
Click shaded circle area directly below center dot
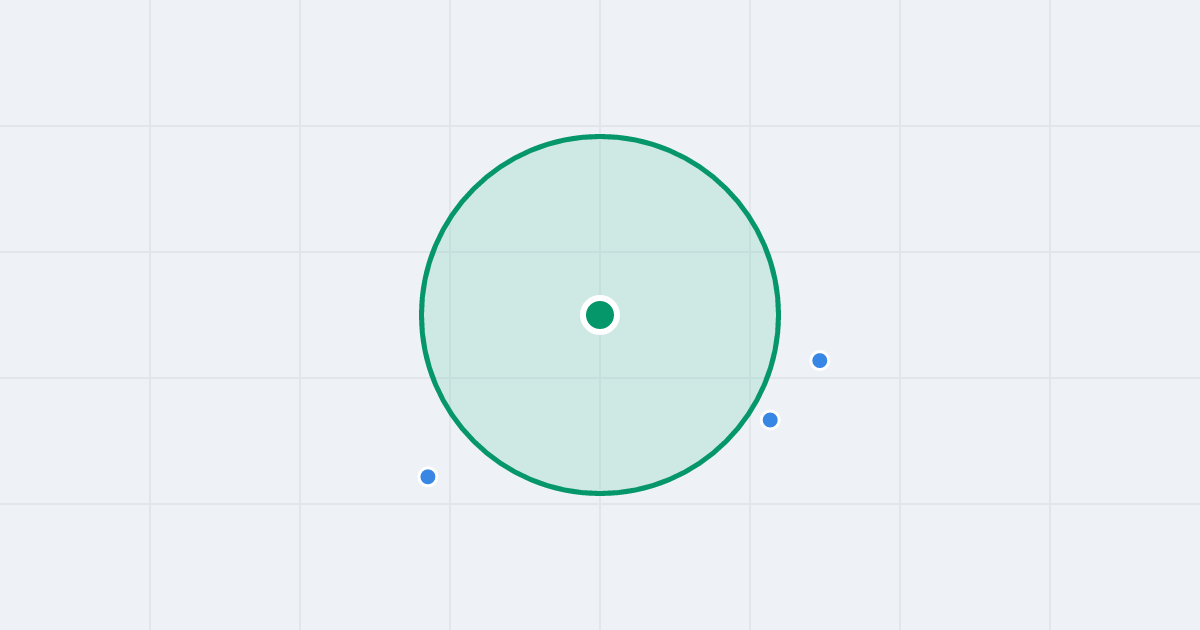pos(600,412)
